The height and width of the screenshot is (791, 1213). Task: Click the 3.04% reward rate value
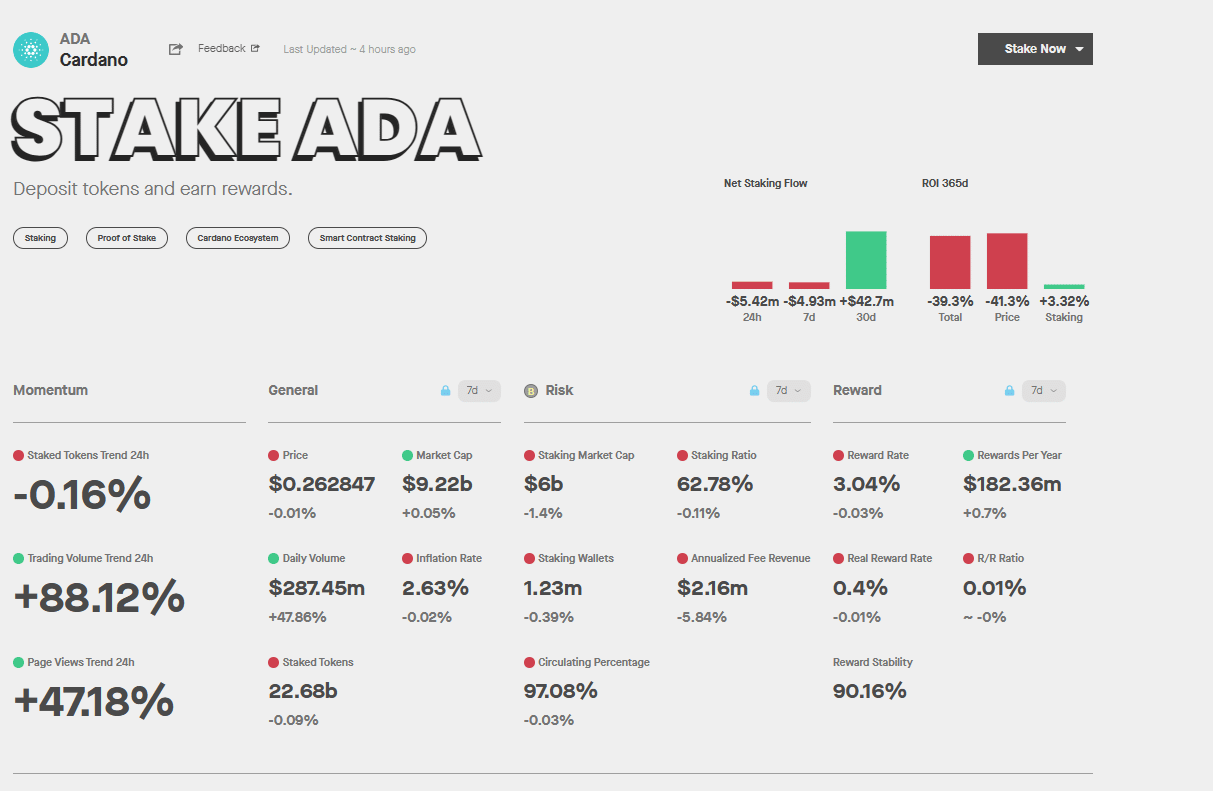[x=867, y=484]
